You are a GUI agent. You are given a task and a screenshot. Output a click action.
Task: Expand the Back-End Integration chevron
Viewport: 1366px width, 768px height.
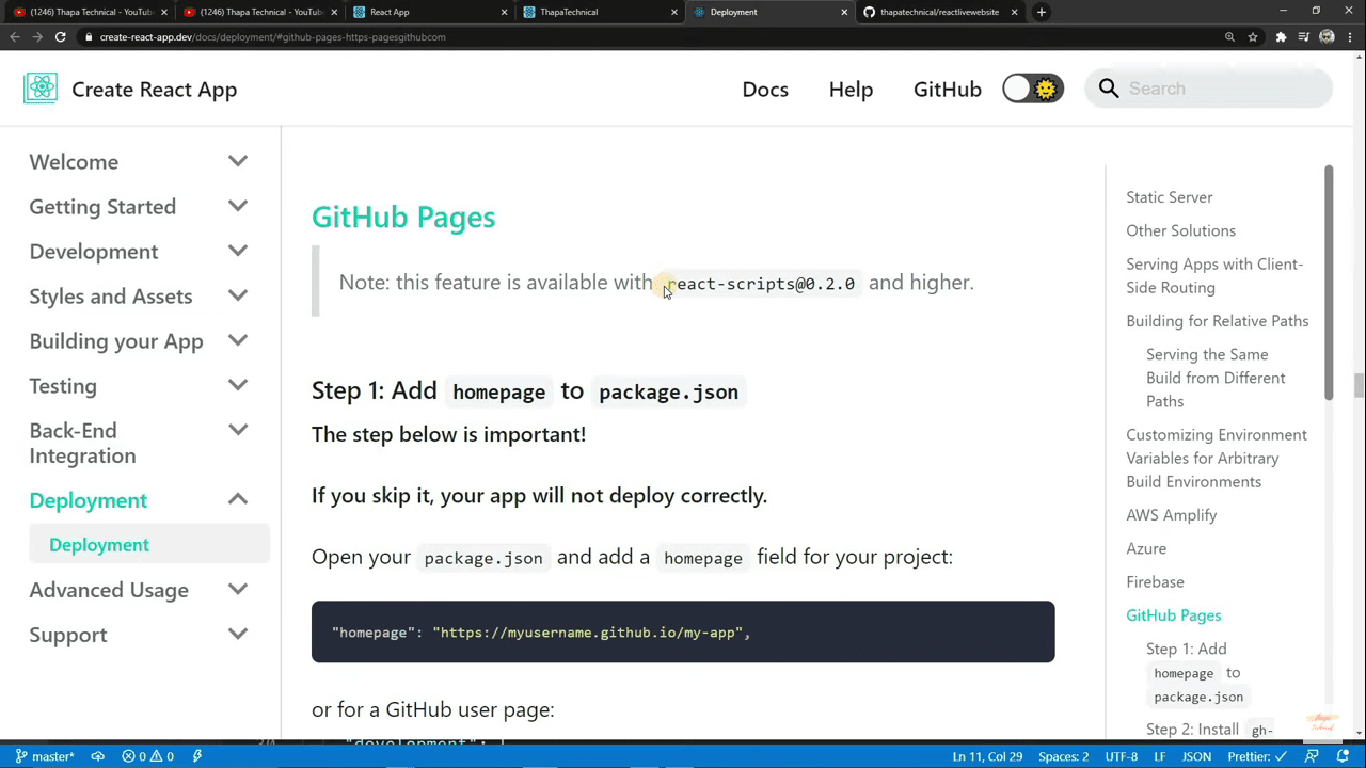238,430
